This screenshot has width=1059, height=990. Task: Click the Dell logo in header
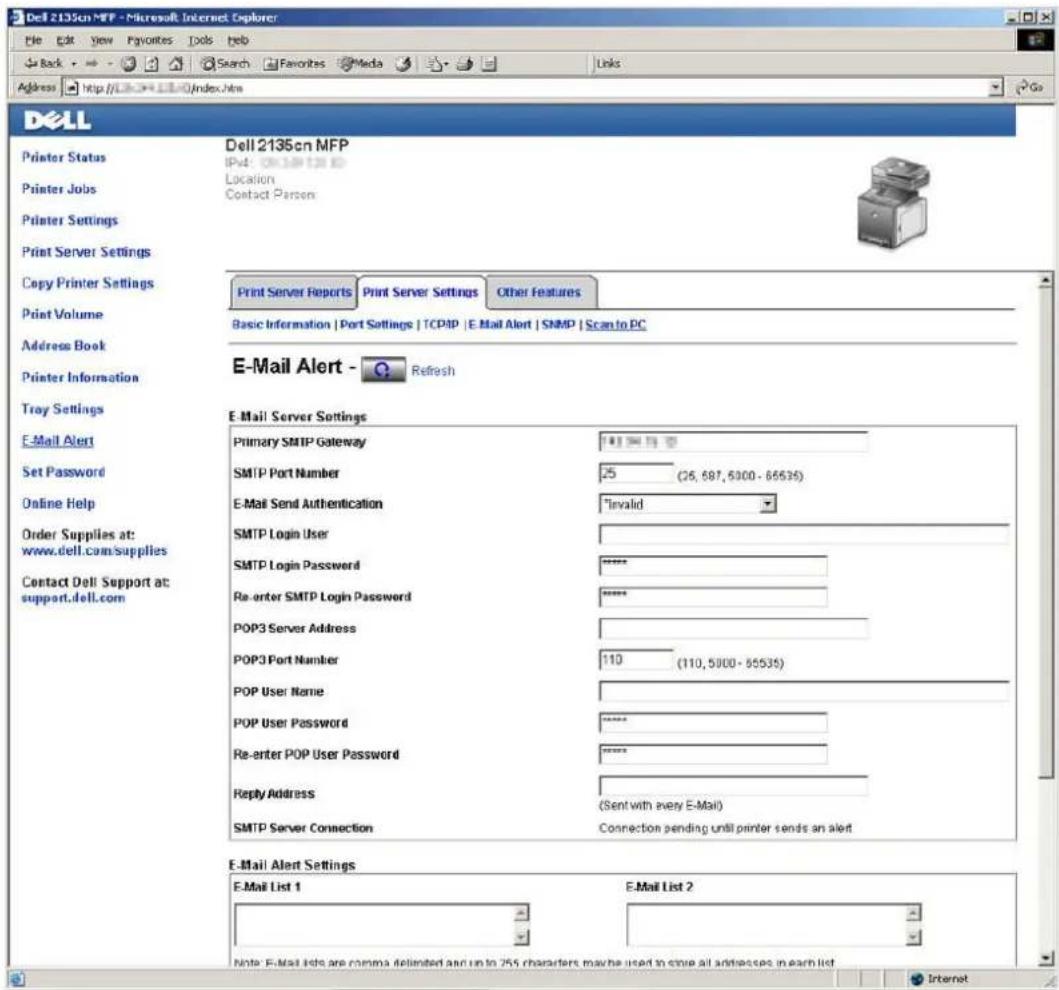(x=57, y=120)
